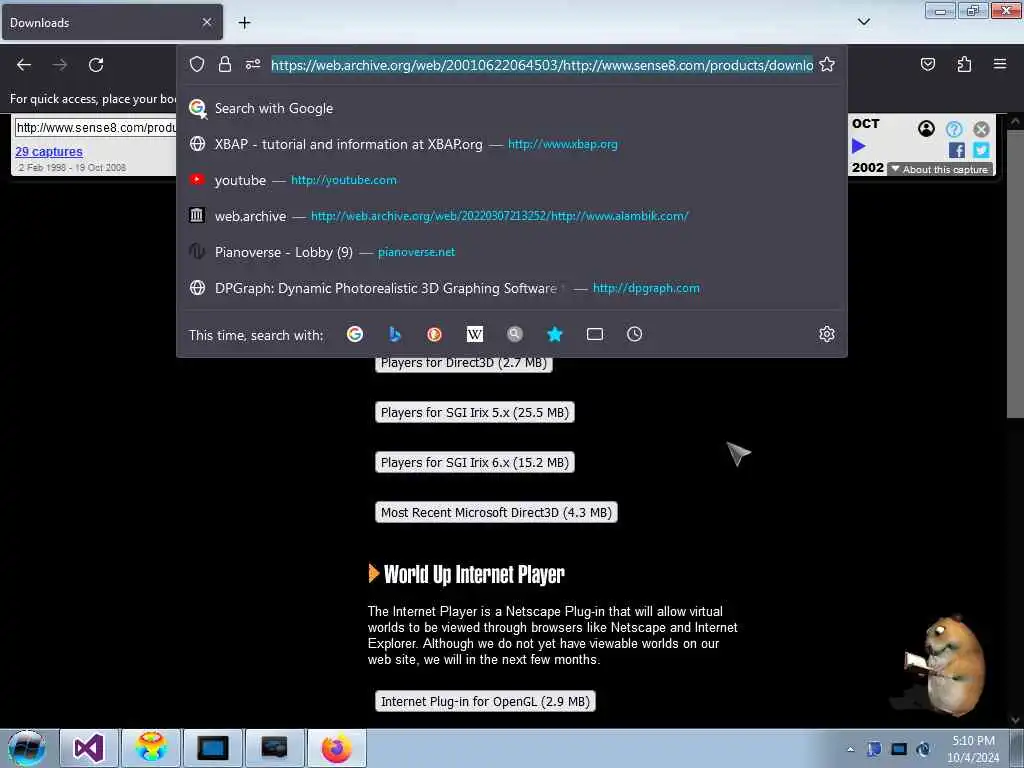Open a new tab with the plus button
This screenshot has height=768, width=1024.
244,23
